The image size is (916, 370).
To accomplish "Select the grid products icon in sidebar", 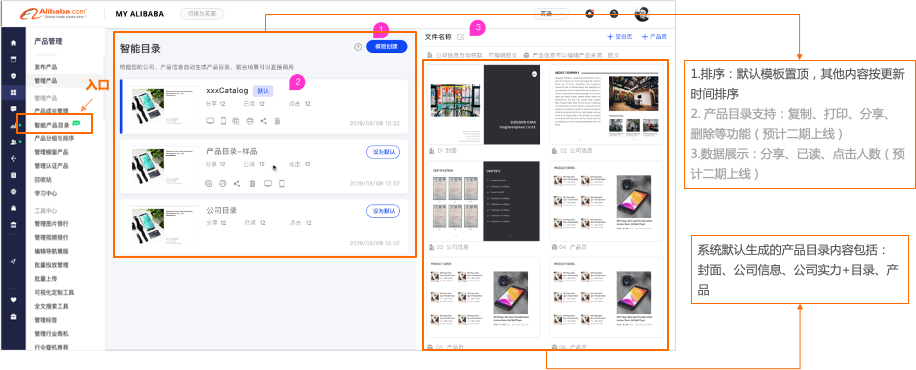I will (x=13, y=92).
